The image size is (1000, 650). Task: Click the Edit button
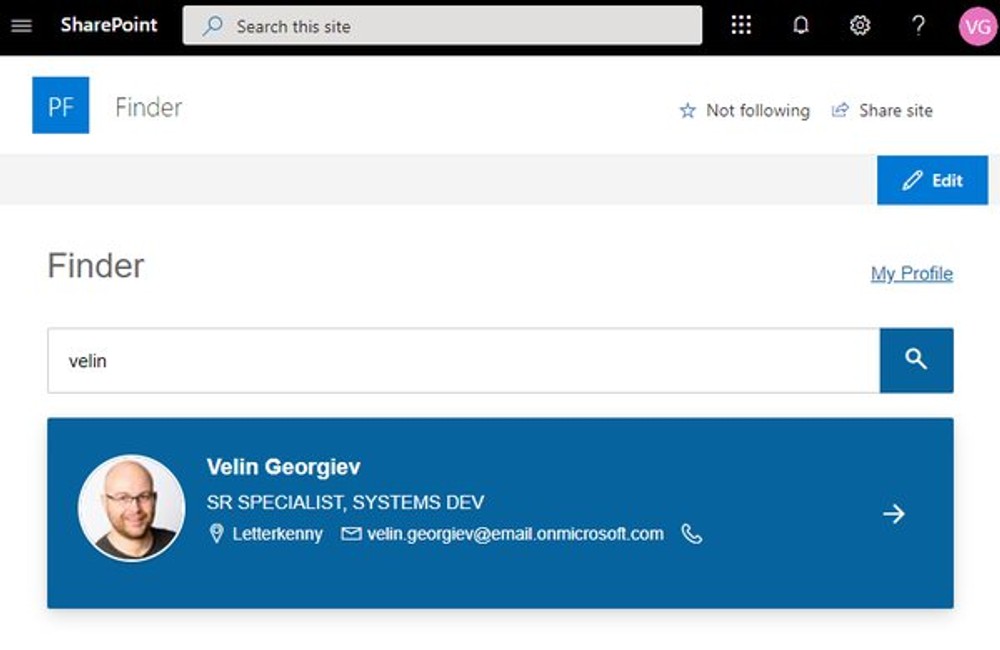932,180
